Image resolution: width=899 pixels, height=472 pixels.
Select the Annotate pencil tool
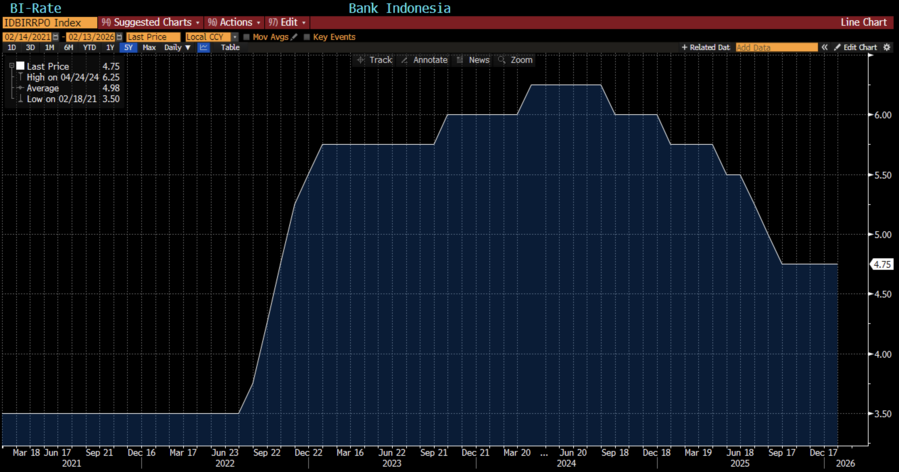click(x=424, y=60)
